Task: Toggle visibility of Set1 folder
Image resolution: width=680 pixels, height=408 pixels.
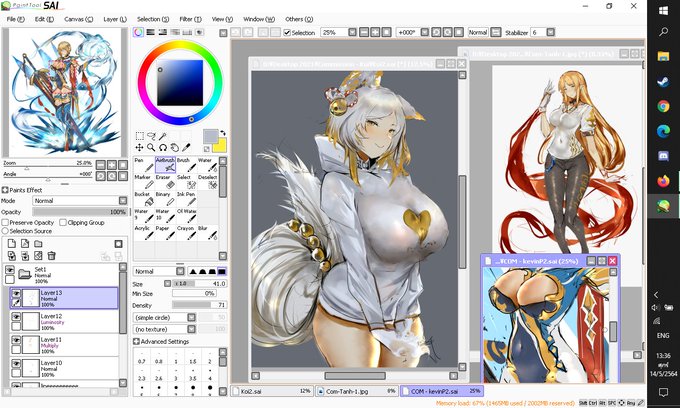Action: (10, 270)
